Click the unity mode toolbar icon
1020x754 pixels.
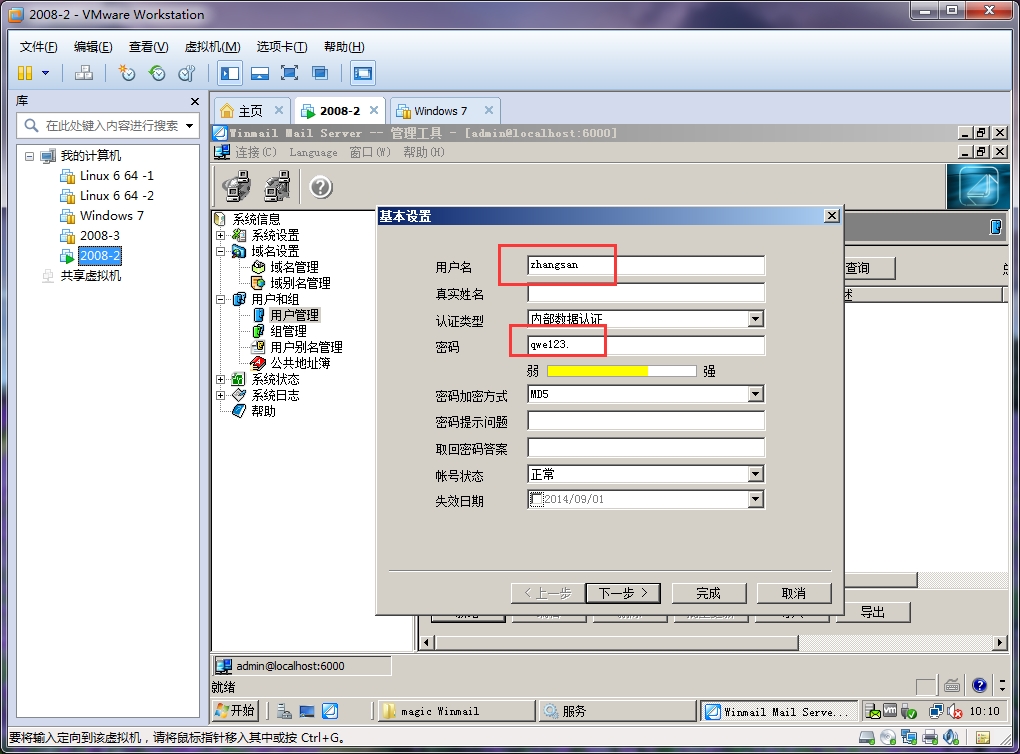[x=319, y=73]
